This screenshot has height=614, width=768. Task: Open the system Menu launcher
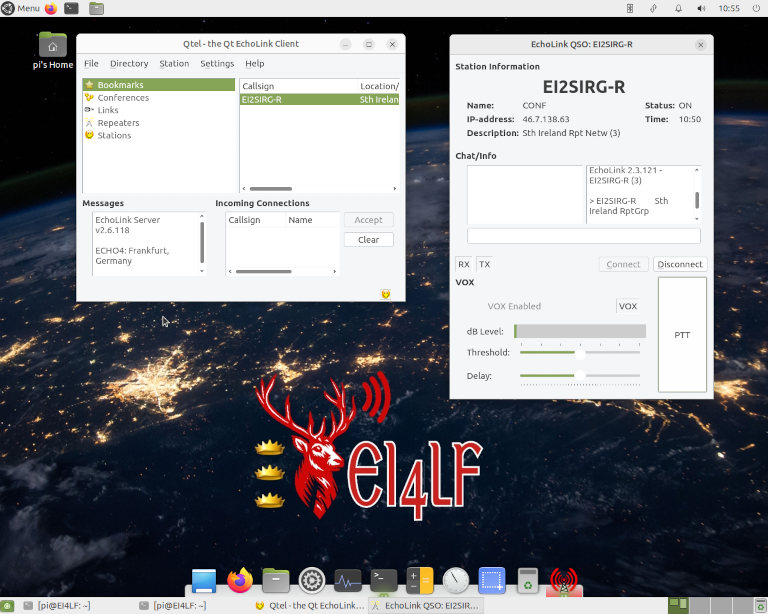click(x=21, y=8)
